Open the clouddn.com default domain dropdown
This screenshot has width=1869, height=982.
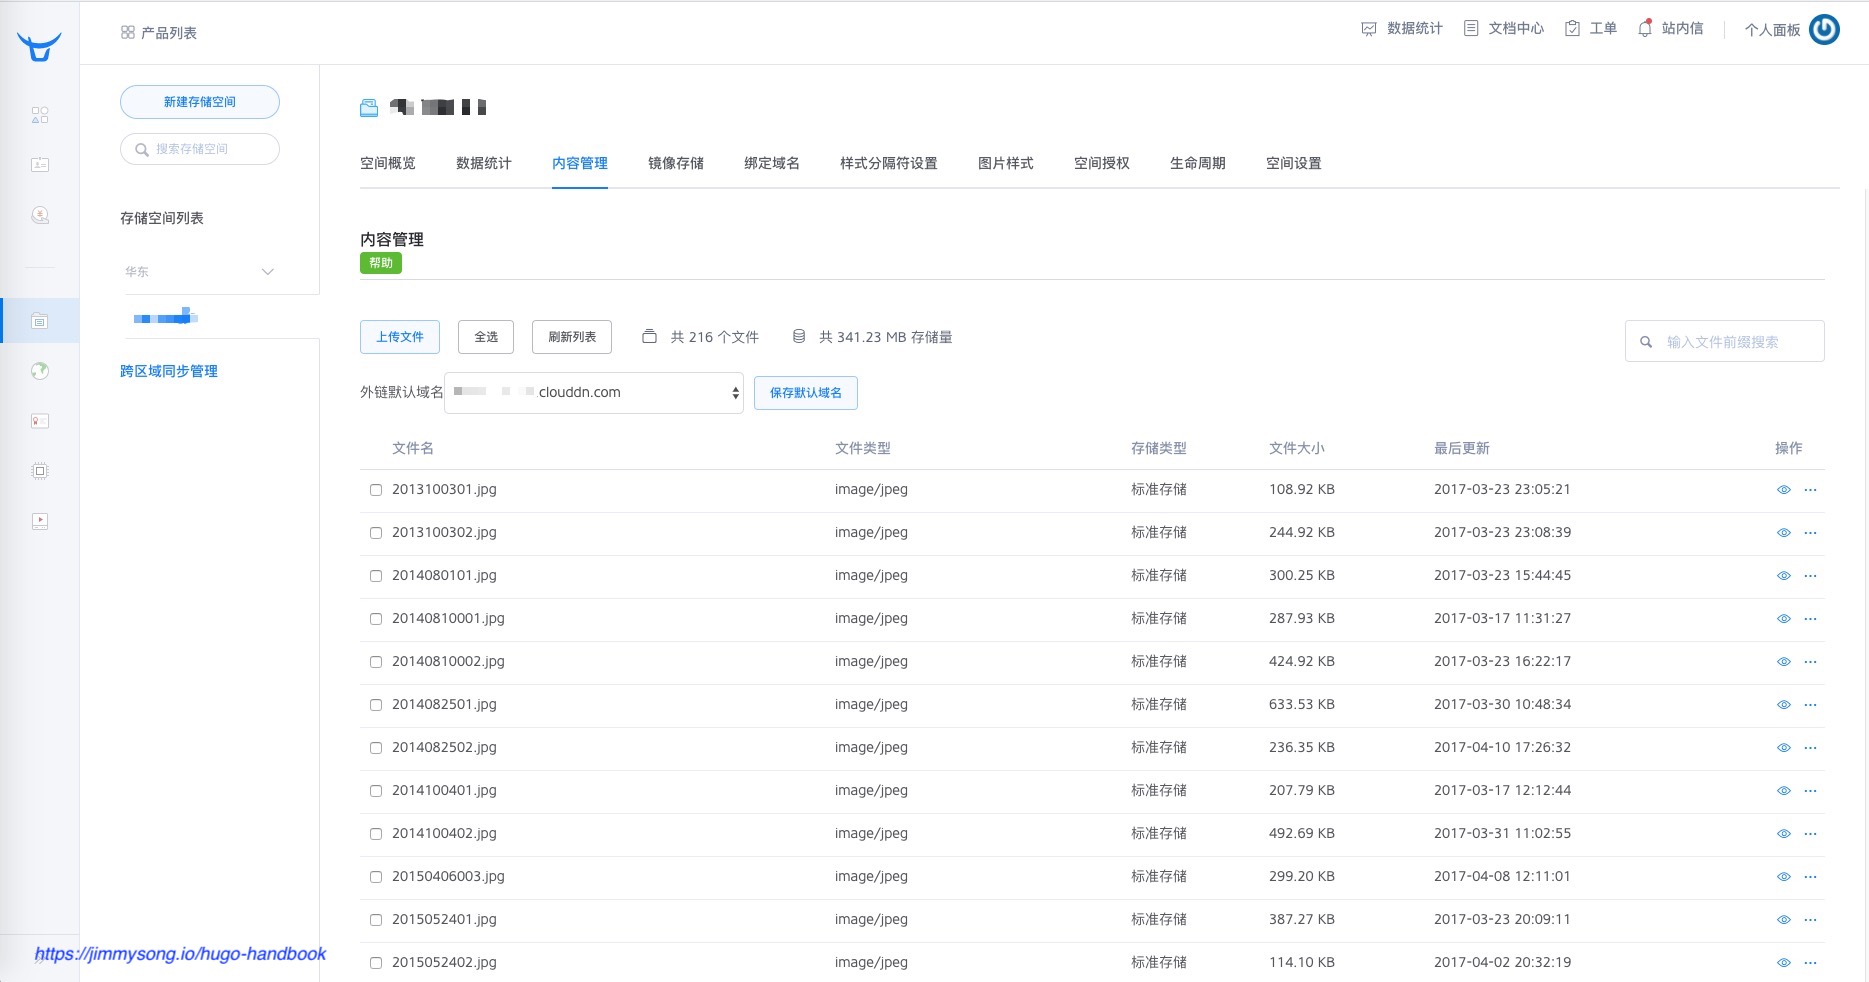pos(594,393)
